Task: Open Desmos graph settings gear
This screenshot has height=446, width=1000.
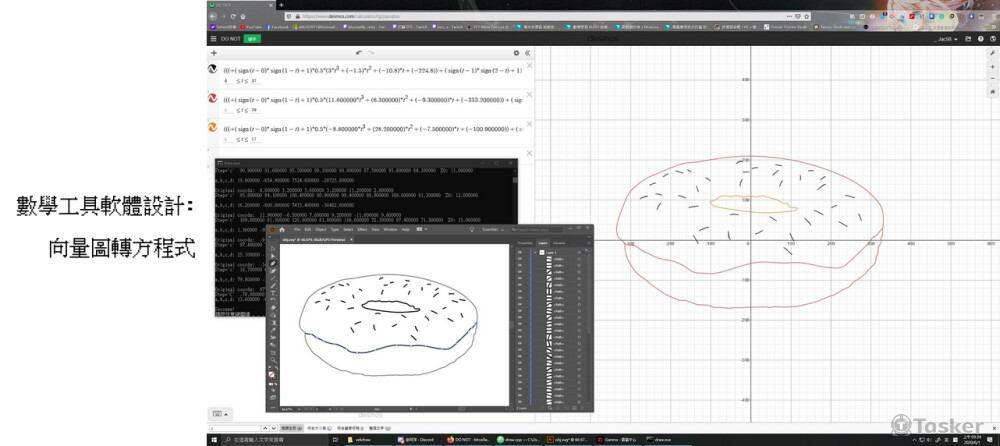Action: 516,52
